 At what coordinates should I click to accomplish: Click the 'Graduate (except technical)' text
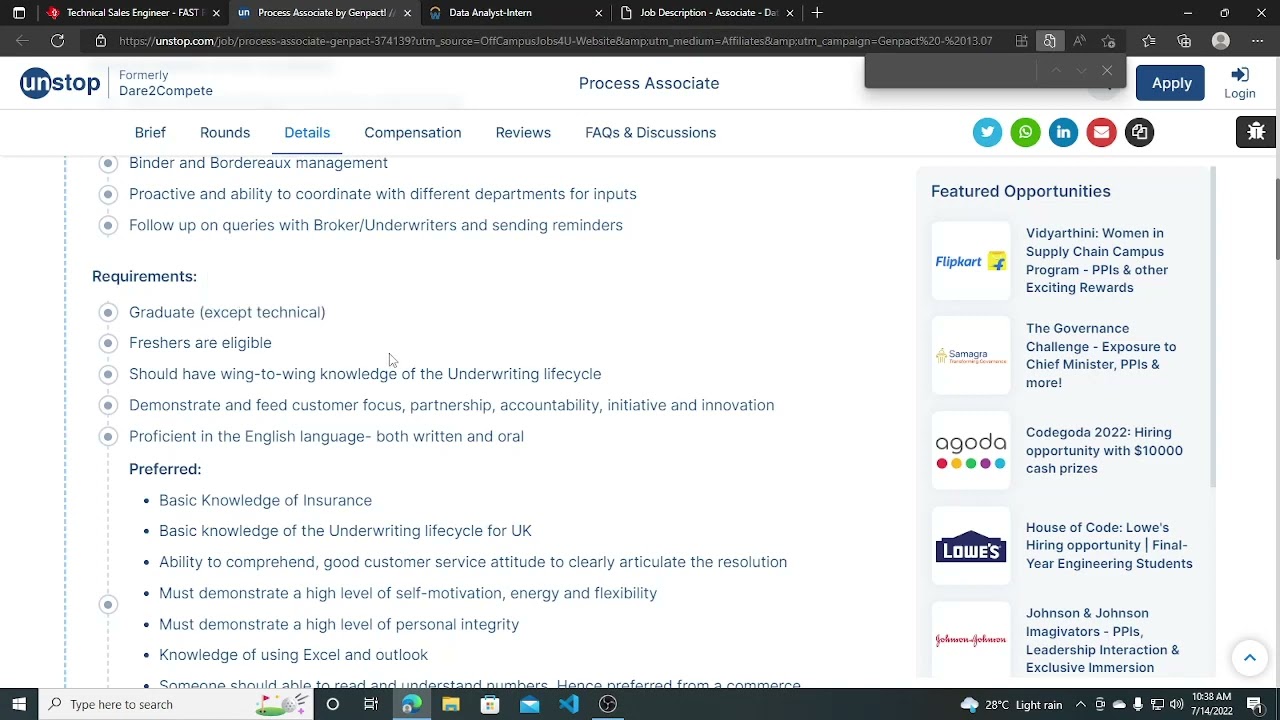(227, 312)
